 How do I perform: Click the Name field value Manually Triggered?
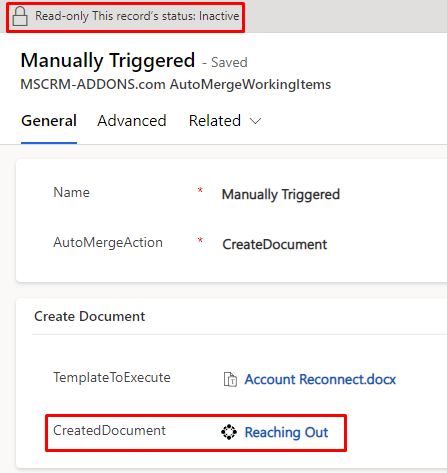click(281, 194)
